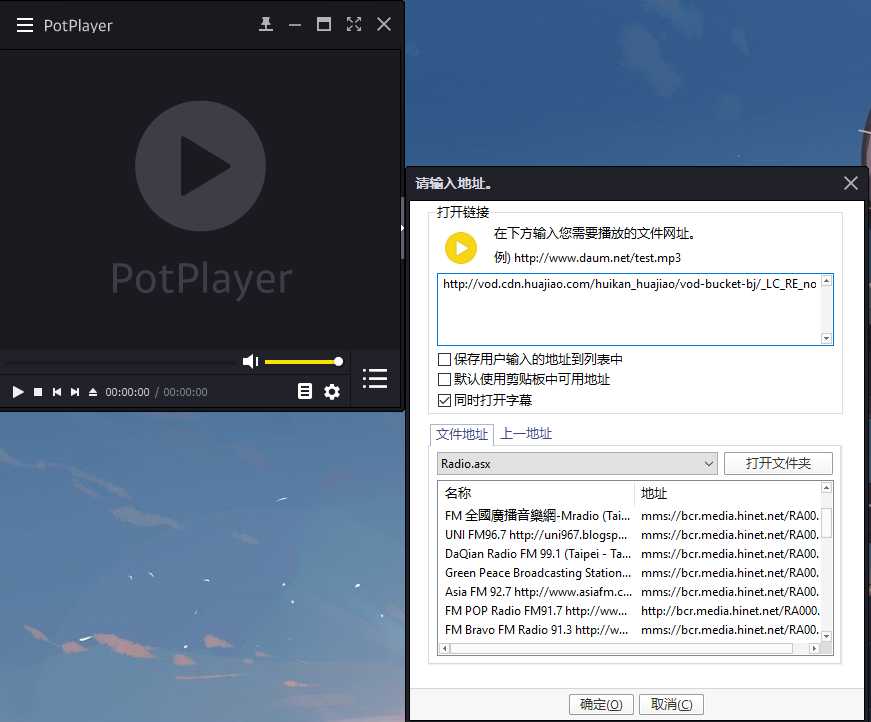The image size is (871, 722).
Task: Confirm with the 确定(O) button
Action: (x=601, y=704)
